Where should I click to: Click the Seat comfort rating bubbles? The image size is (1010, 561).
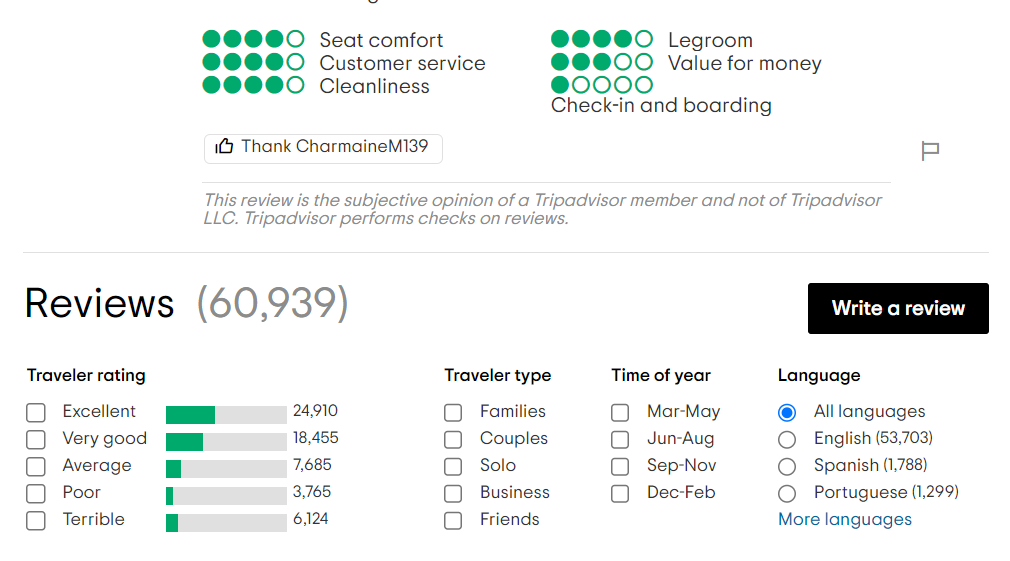(253, 39)
